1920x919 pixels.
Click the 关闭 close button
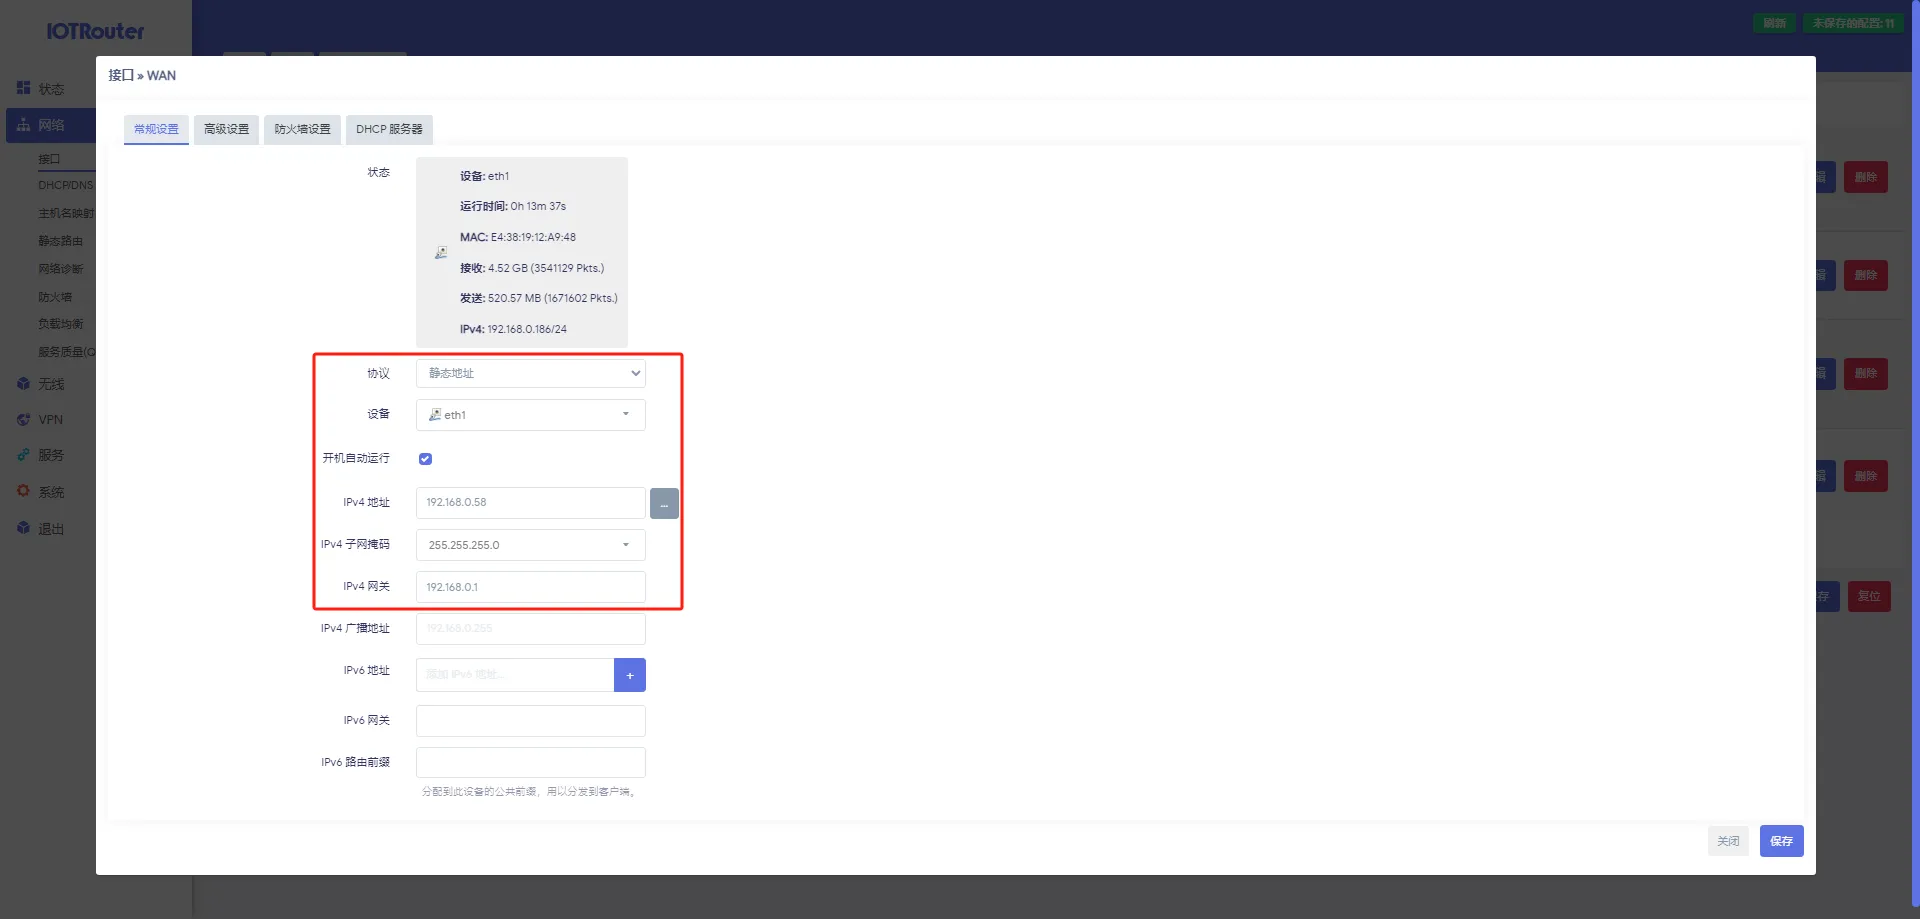coord(1727,841)
